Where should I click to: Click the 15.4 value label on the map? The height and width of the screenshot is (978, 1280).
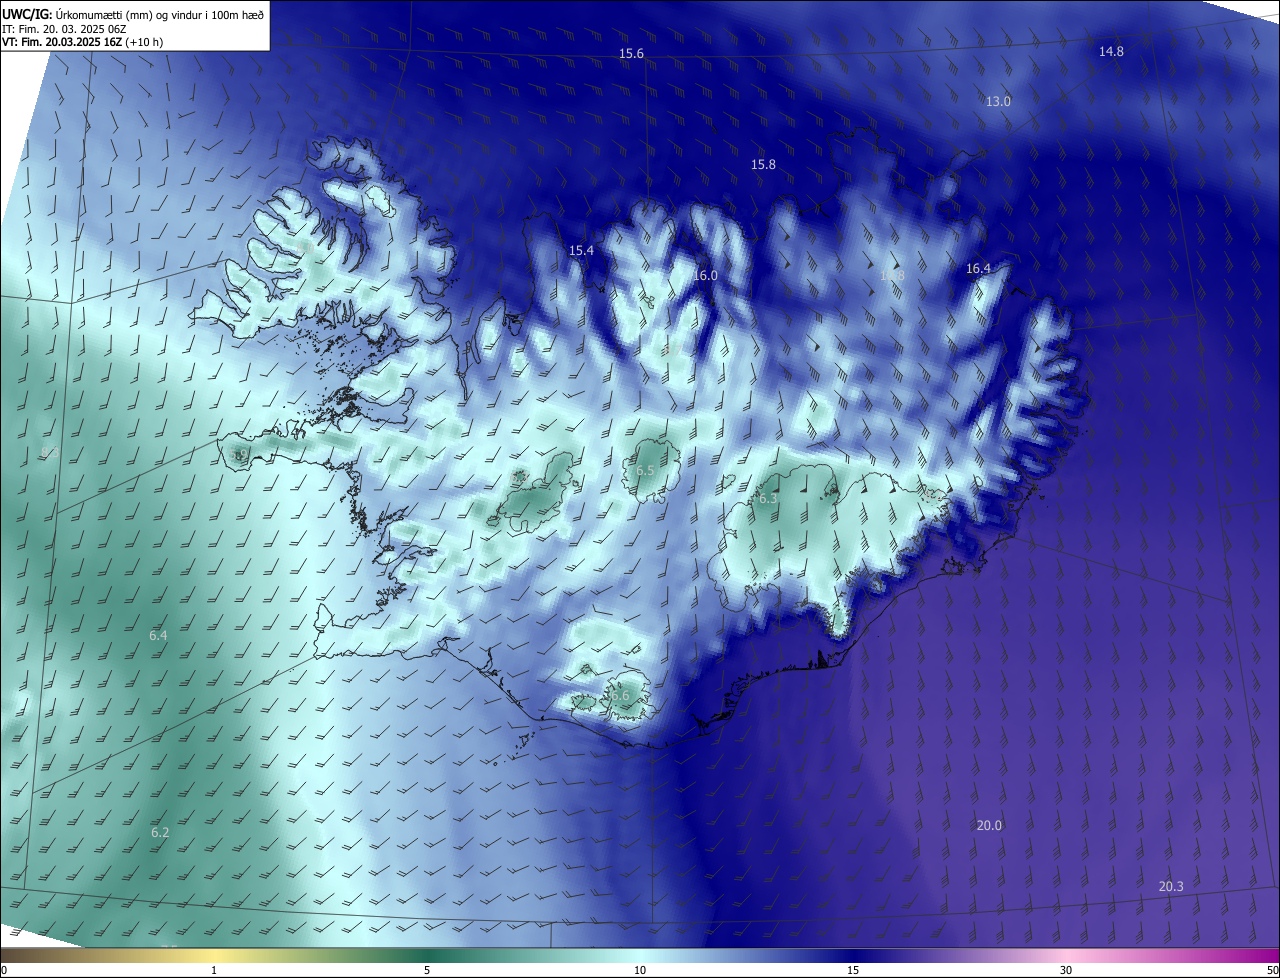pyautogui.click(x=581, y=251)
